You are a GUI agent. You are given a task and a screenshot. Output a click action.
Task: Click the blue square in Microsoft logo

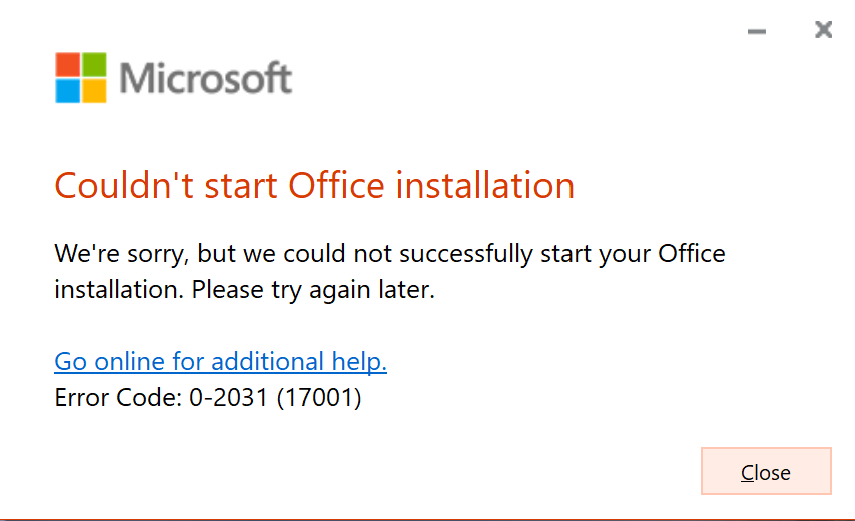[68, 91]
